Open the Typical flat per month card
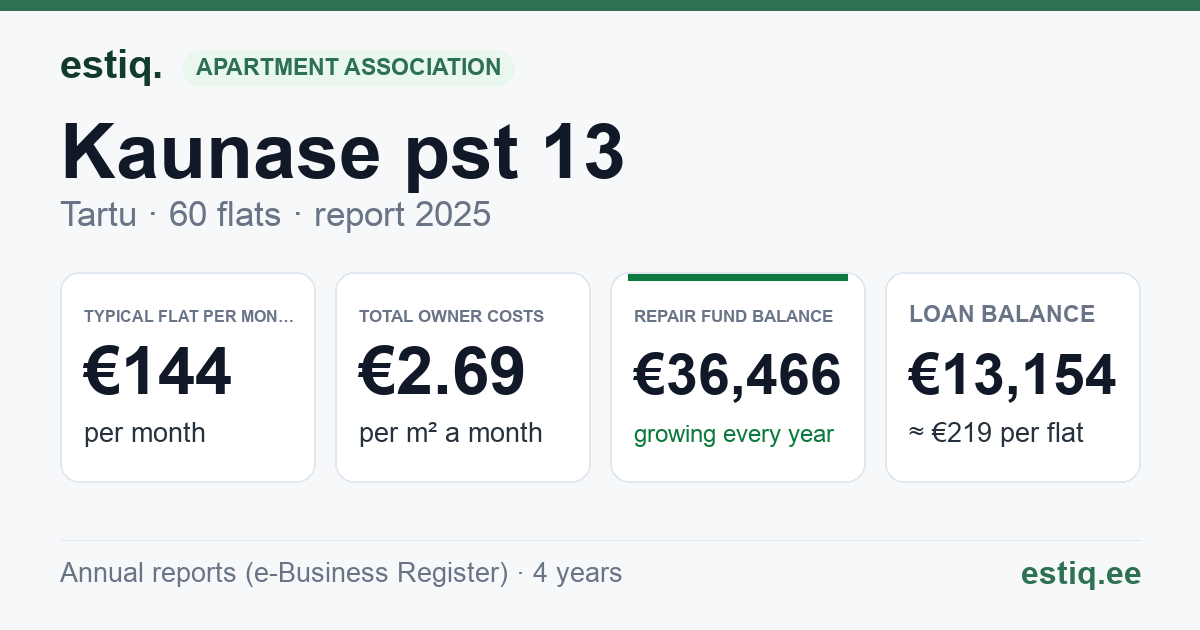 (x=188, y=377)
